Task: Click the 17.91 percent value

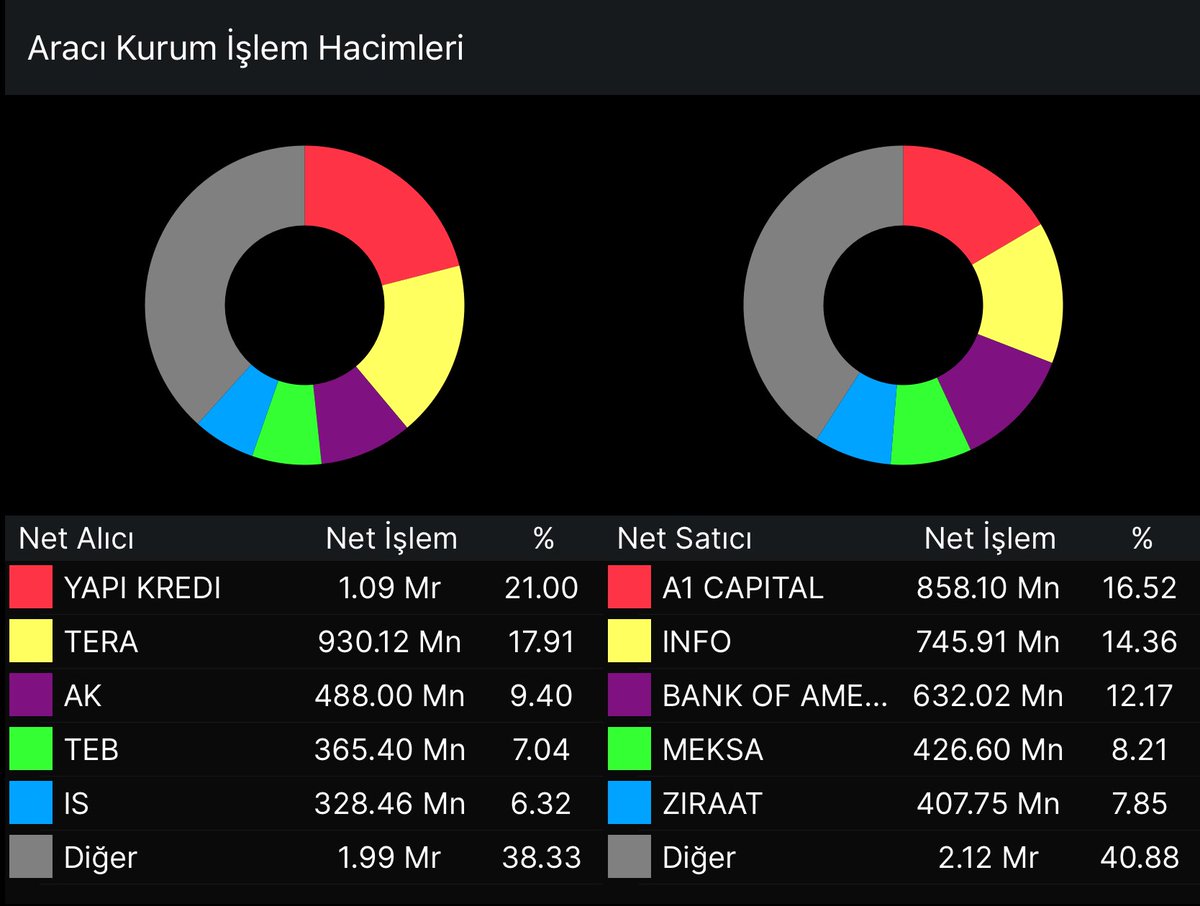Action: point(543,642)
